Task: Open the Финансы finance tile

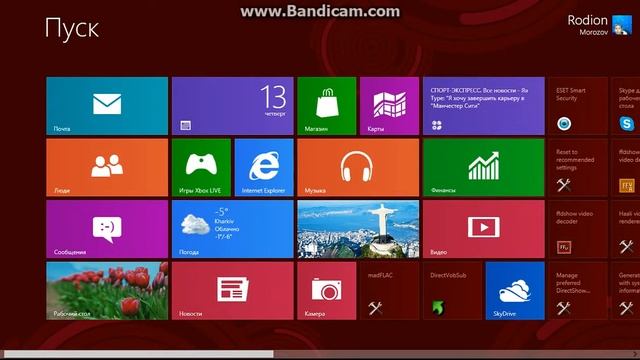Action: pyautogui.click(x=484, y=167)
